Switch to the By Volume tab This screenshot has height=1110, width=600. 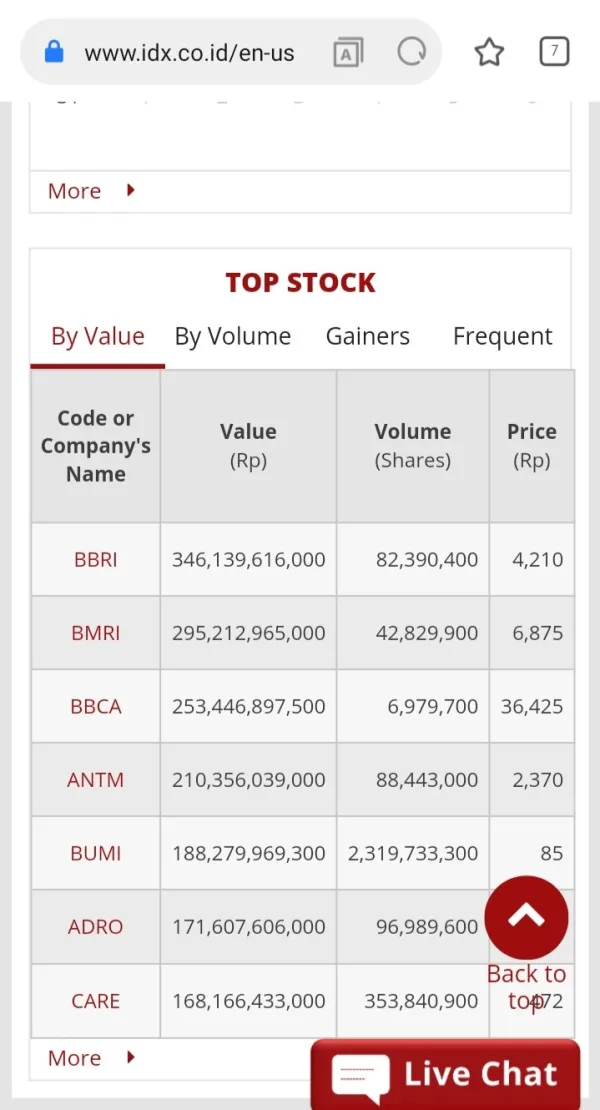pos(233,337)
